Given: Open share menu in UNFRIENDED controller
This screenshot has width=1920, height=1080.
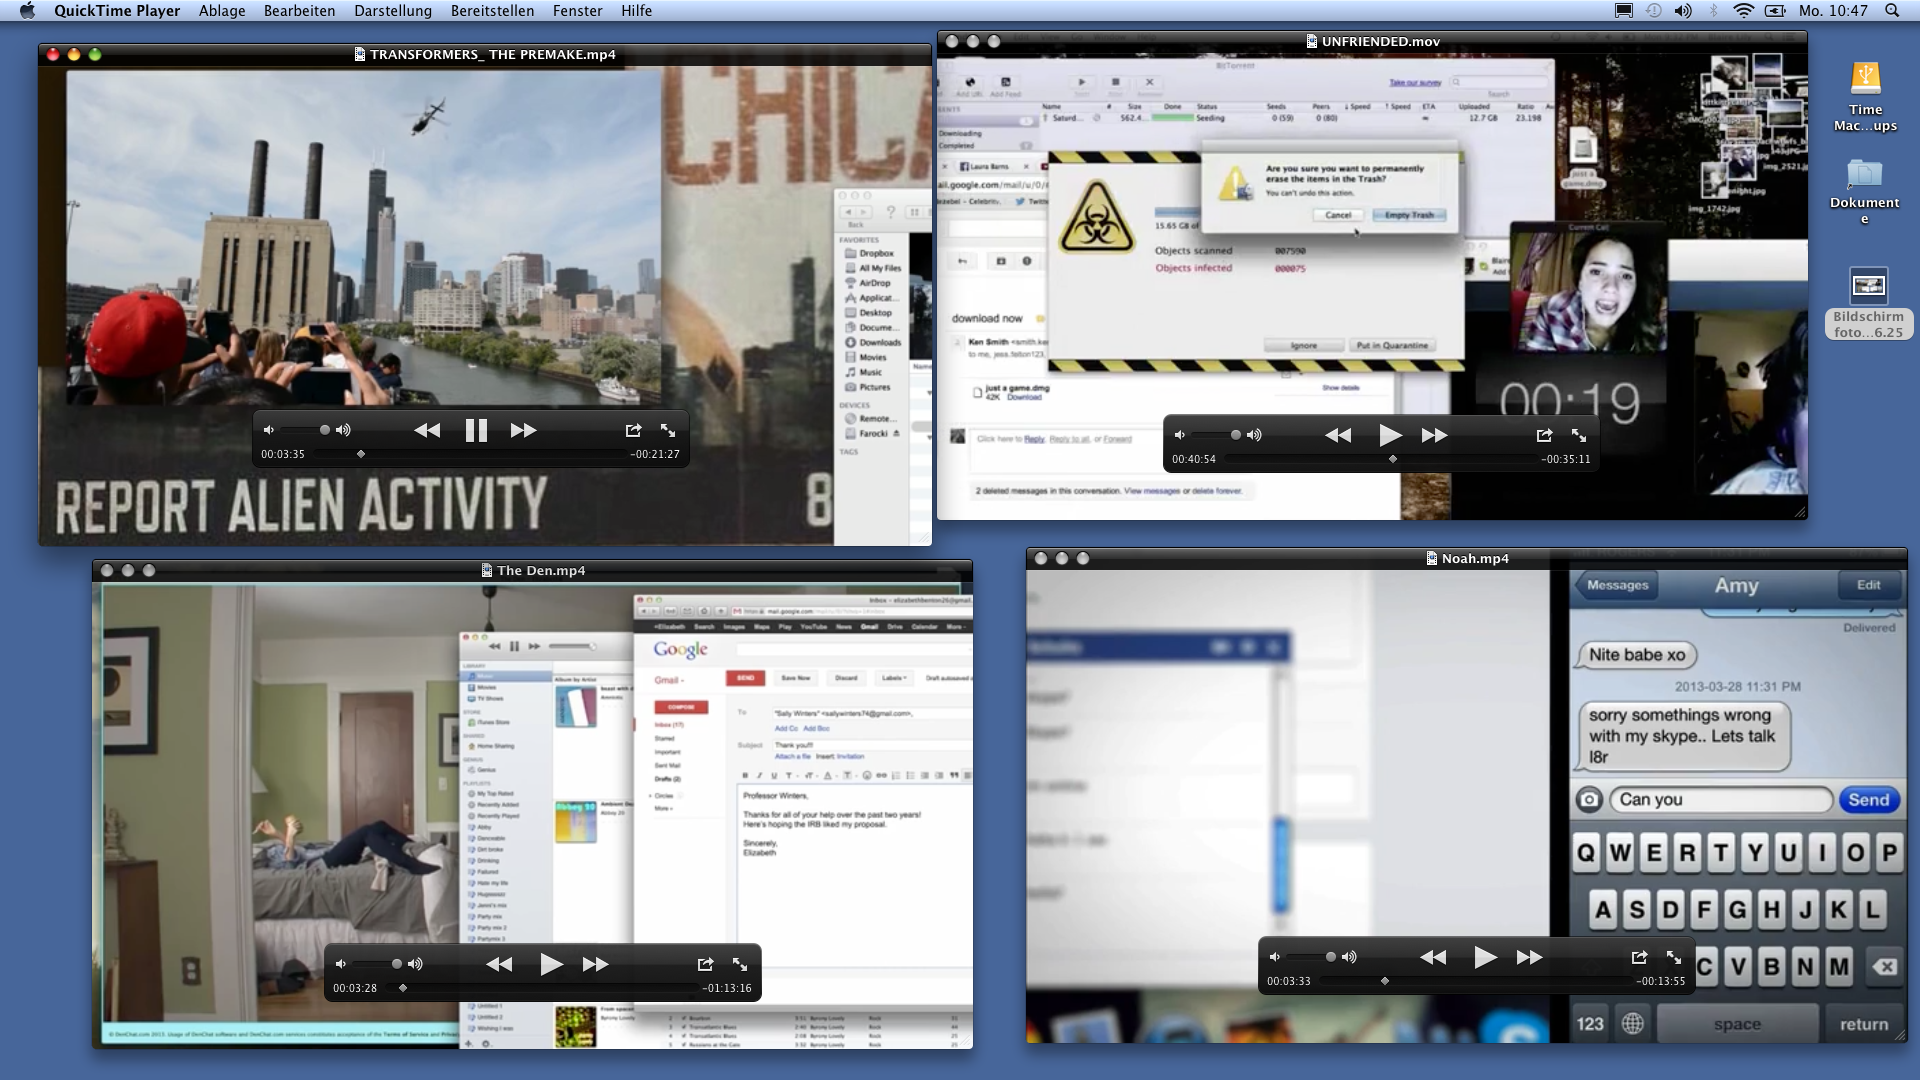Looking at the screenshot, I should pyautogui.click(x=1544, y=435).
